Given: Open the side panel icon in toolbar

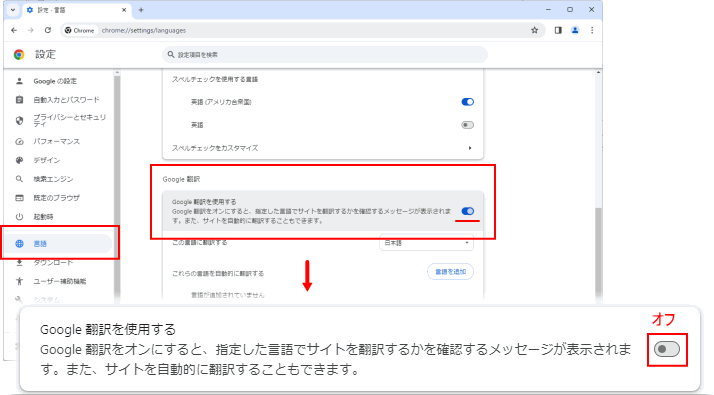Looking at the screenshot, I should point(558,30).
